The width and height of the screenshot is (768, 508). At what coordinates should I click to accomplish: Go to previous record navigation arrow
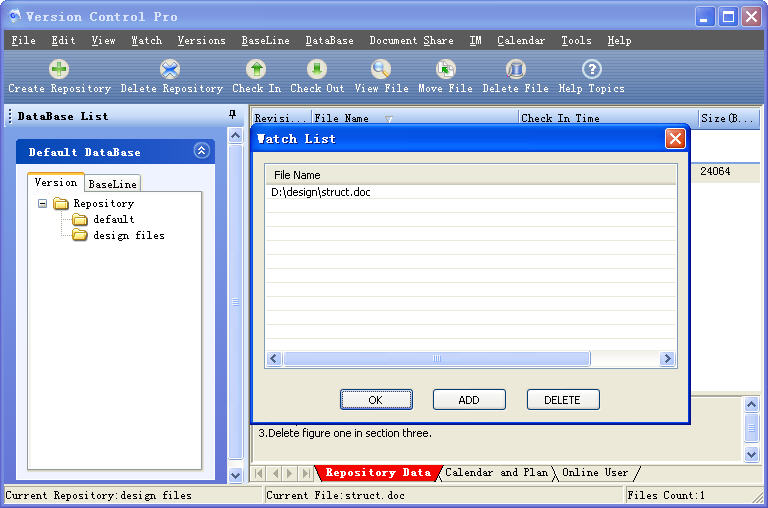(x=275, y=473)
